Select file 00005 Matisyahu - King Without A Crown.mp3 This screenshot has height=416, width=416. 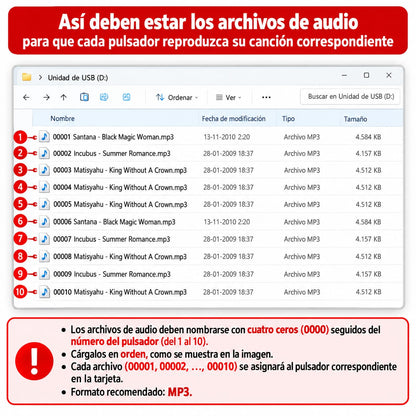click(120, 204)
